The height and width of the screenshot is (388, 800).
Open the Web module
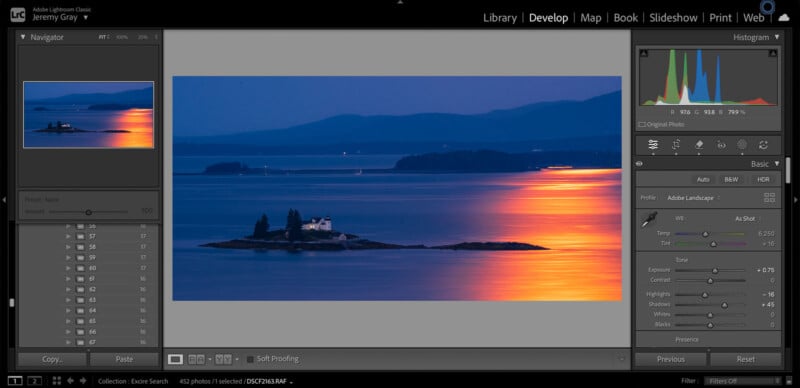point(754,18)
